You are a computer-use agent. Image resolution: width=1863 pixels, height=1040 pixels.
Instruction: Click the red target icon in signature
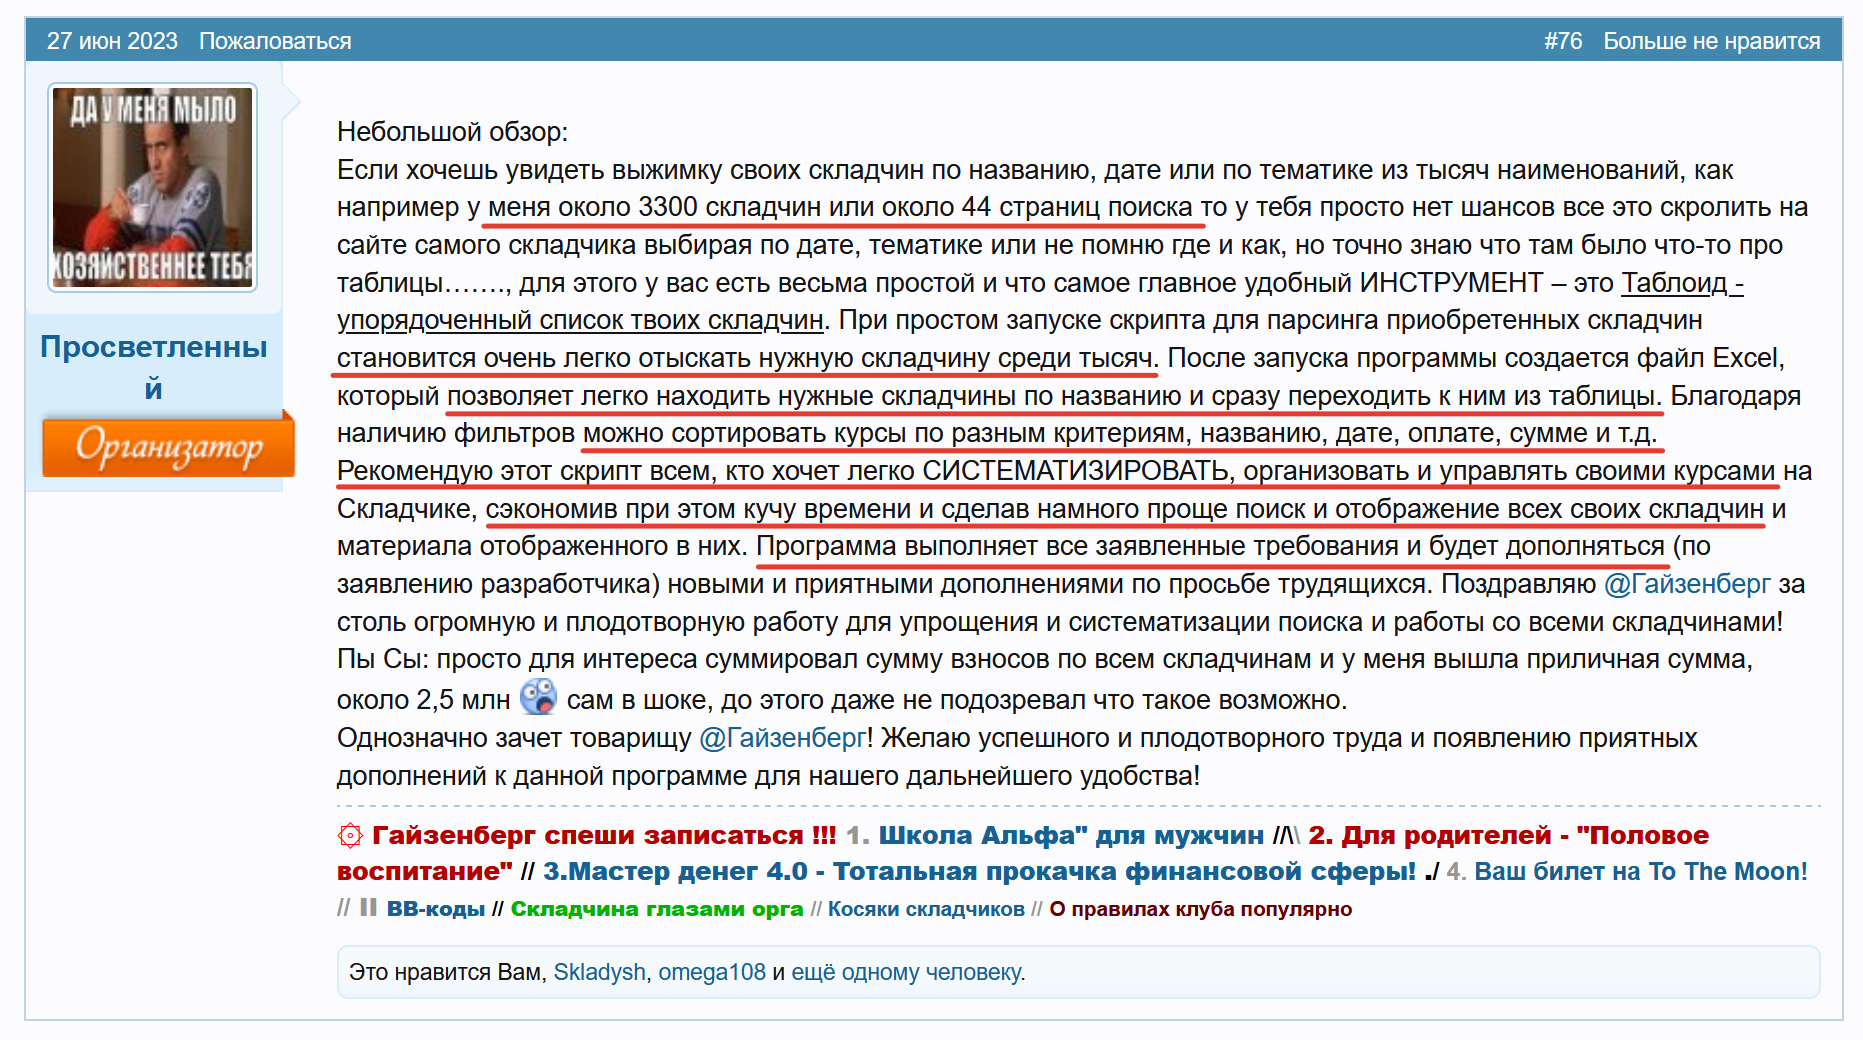click(350, 835)
